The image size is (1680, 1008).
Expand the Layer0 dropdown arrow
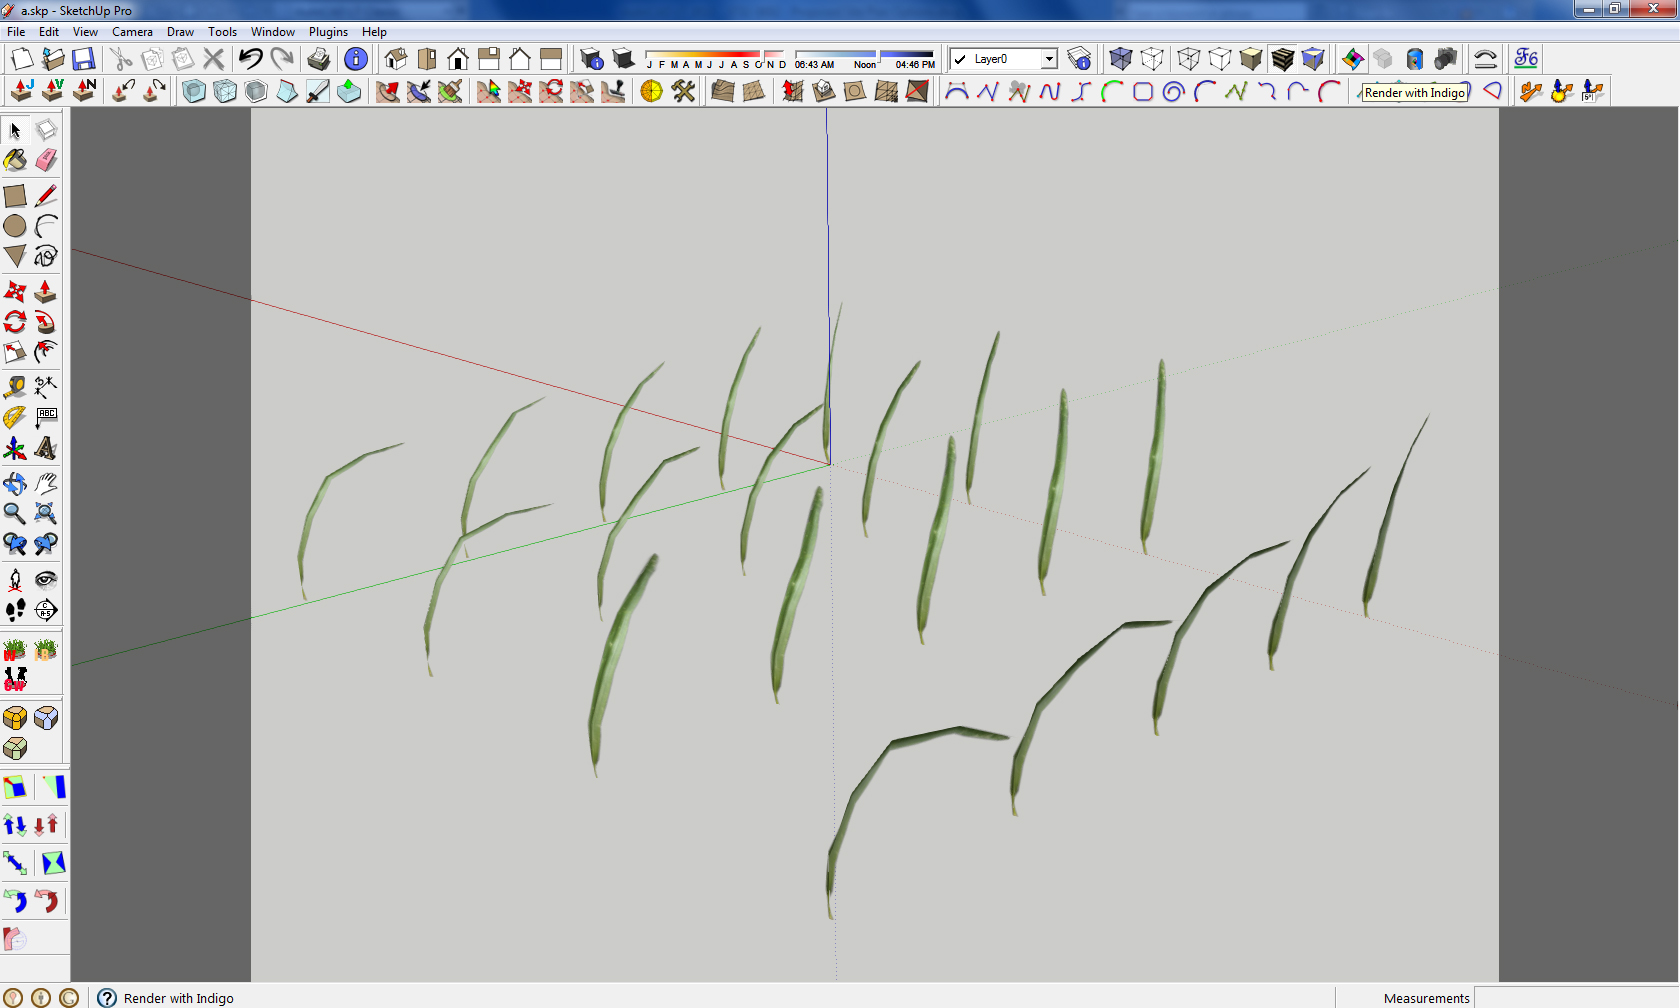pyautogui.click(x=1049, y=59)
